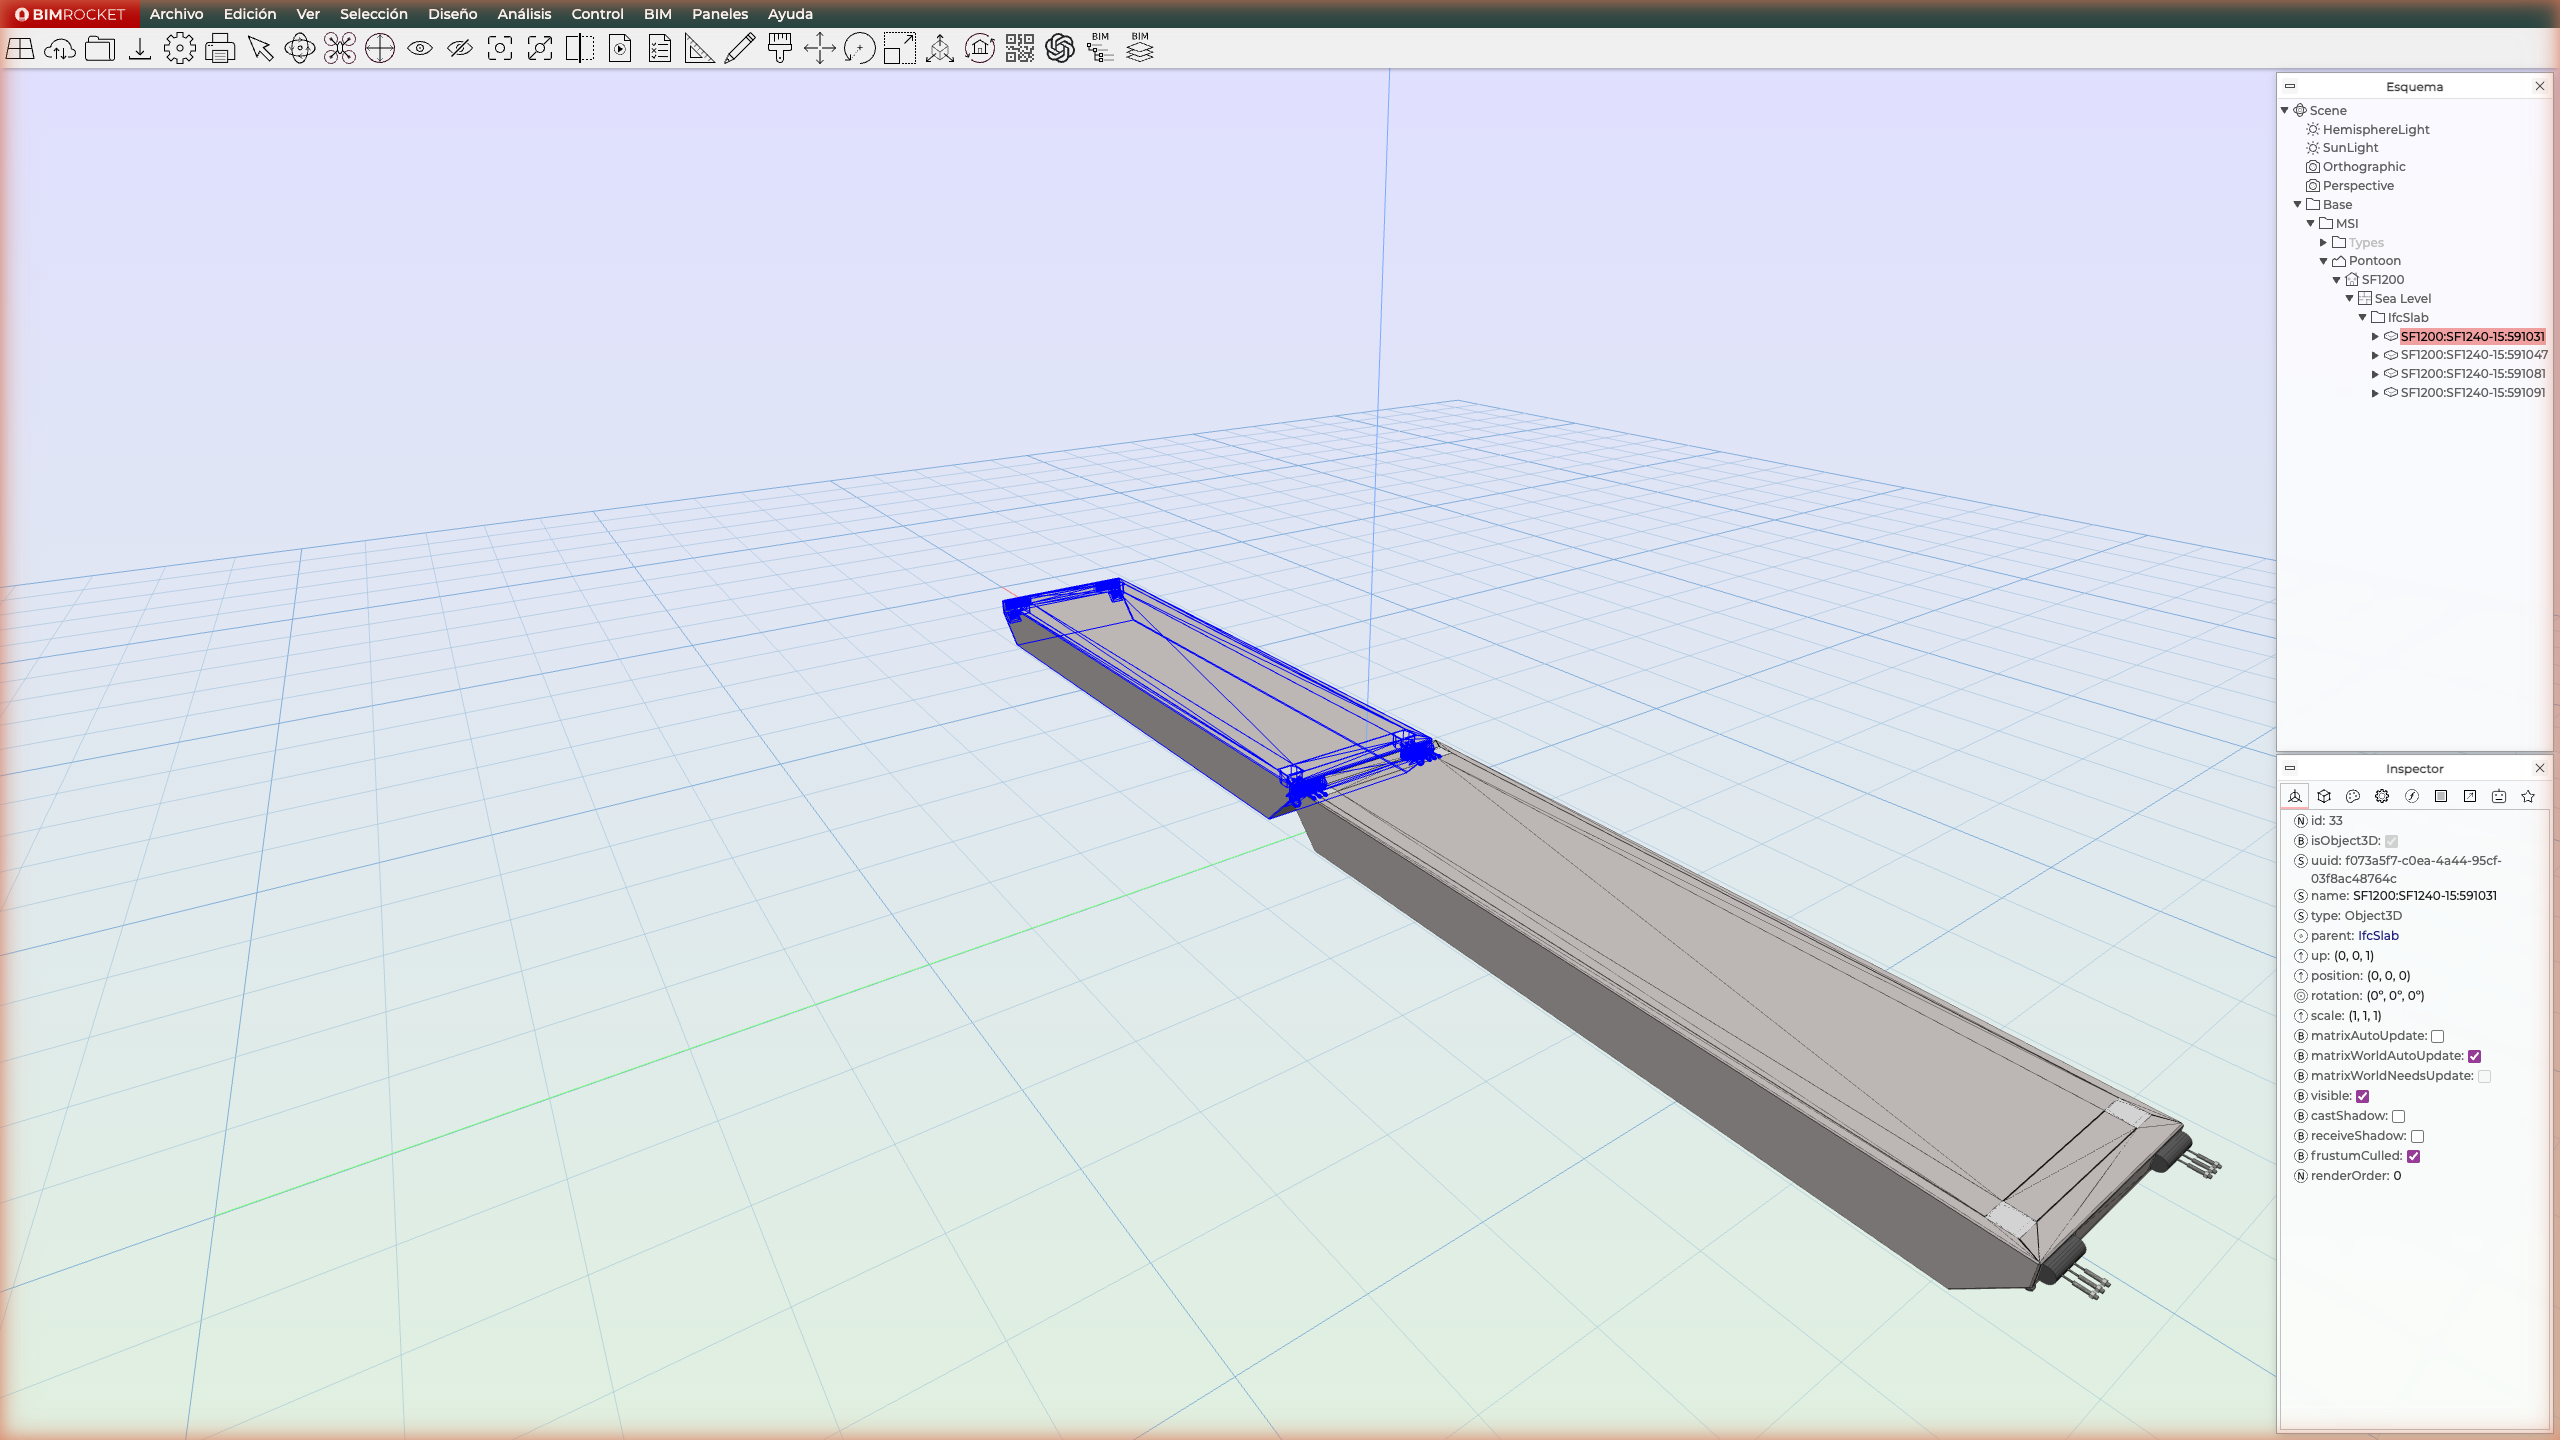2560x1440 pixels.
Task: Expand the Types folder node
Action: 2323,242
